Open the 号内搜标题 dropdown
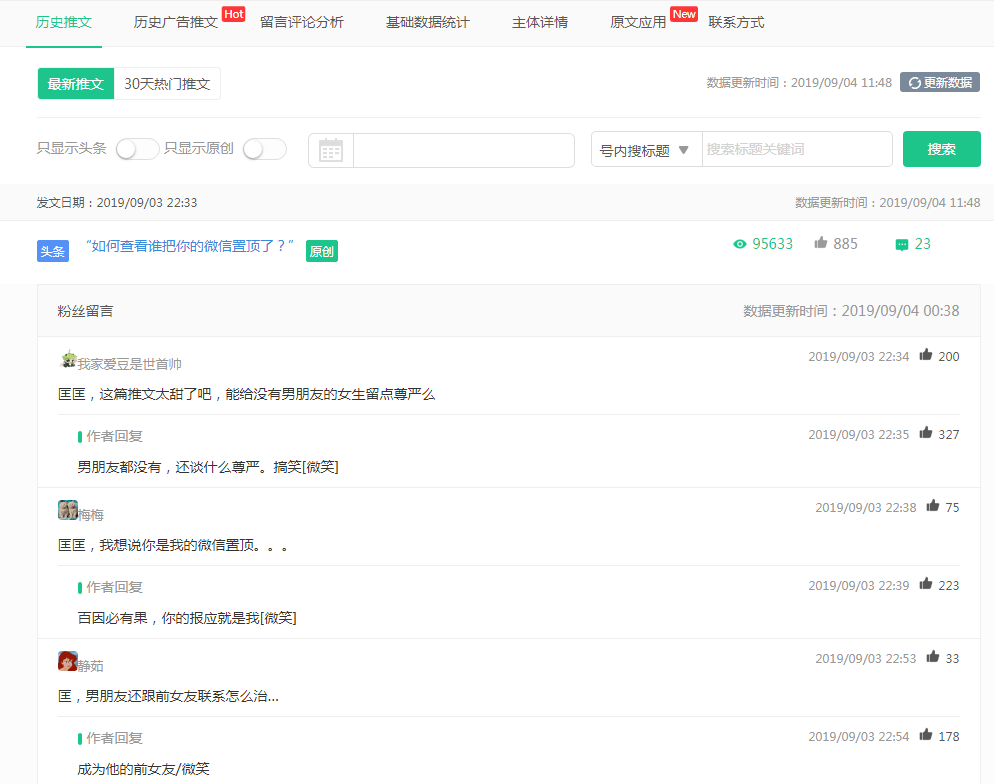 click(x=646, y=150)
